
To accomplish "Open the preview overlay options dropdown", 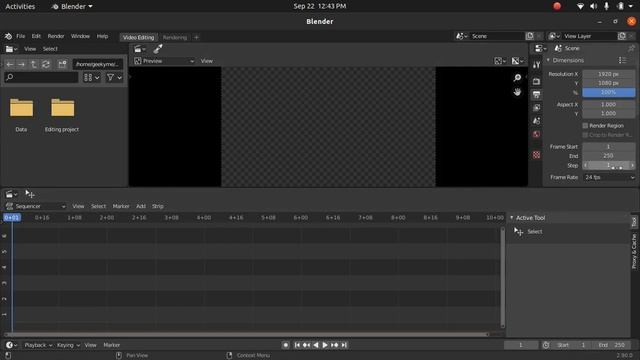I will 517,61.
